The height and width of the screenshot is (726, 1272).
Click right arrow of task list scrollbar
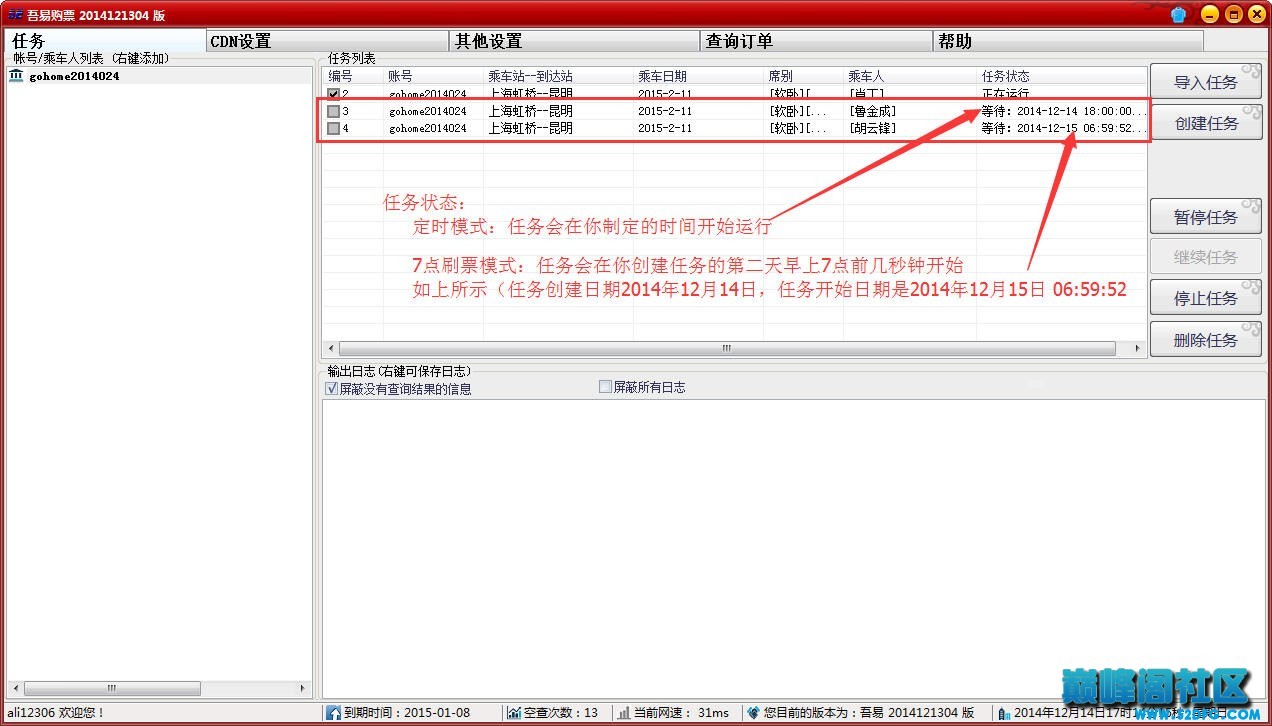[1137, 349]
